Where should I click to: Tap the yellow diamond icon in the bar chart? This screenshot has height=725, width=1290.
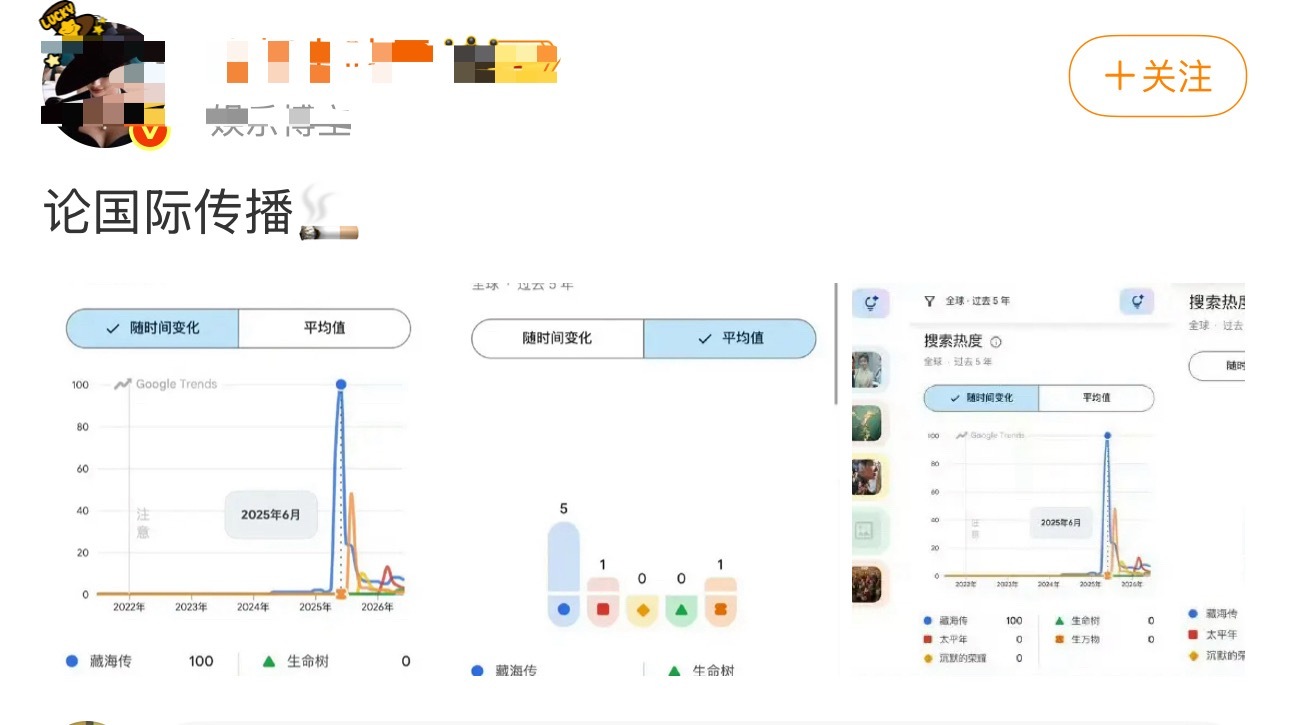642,608
